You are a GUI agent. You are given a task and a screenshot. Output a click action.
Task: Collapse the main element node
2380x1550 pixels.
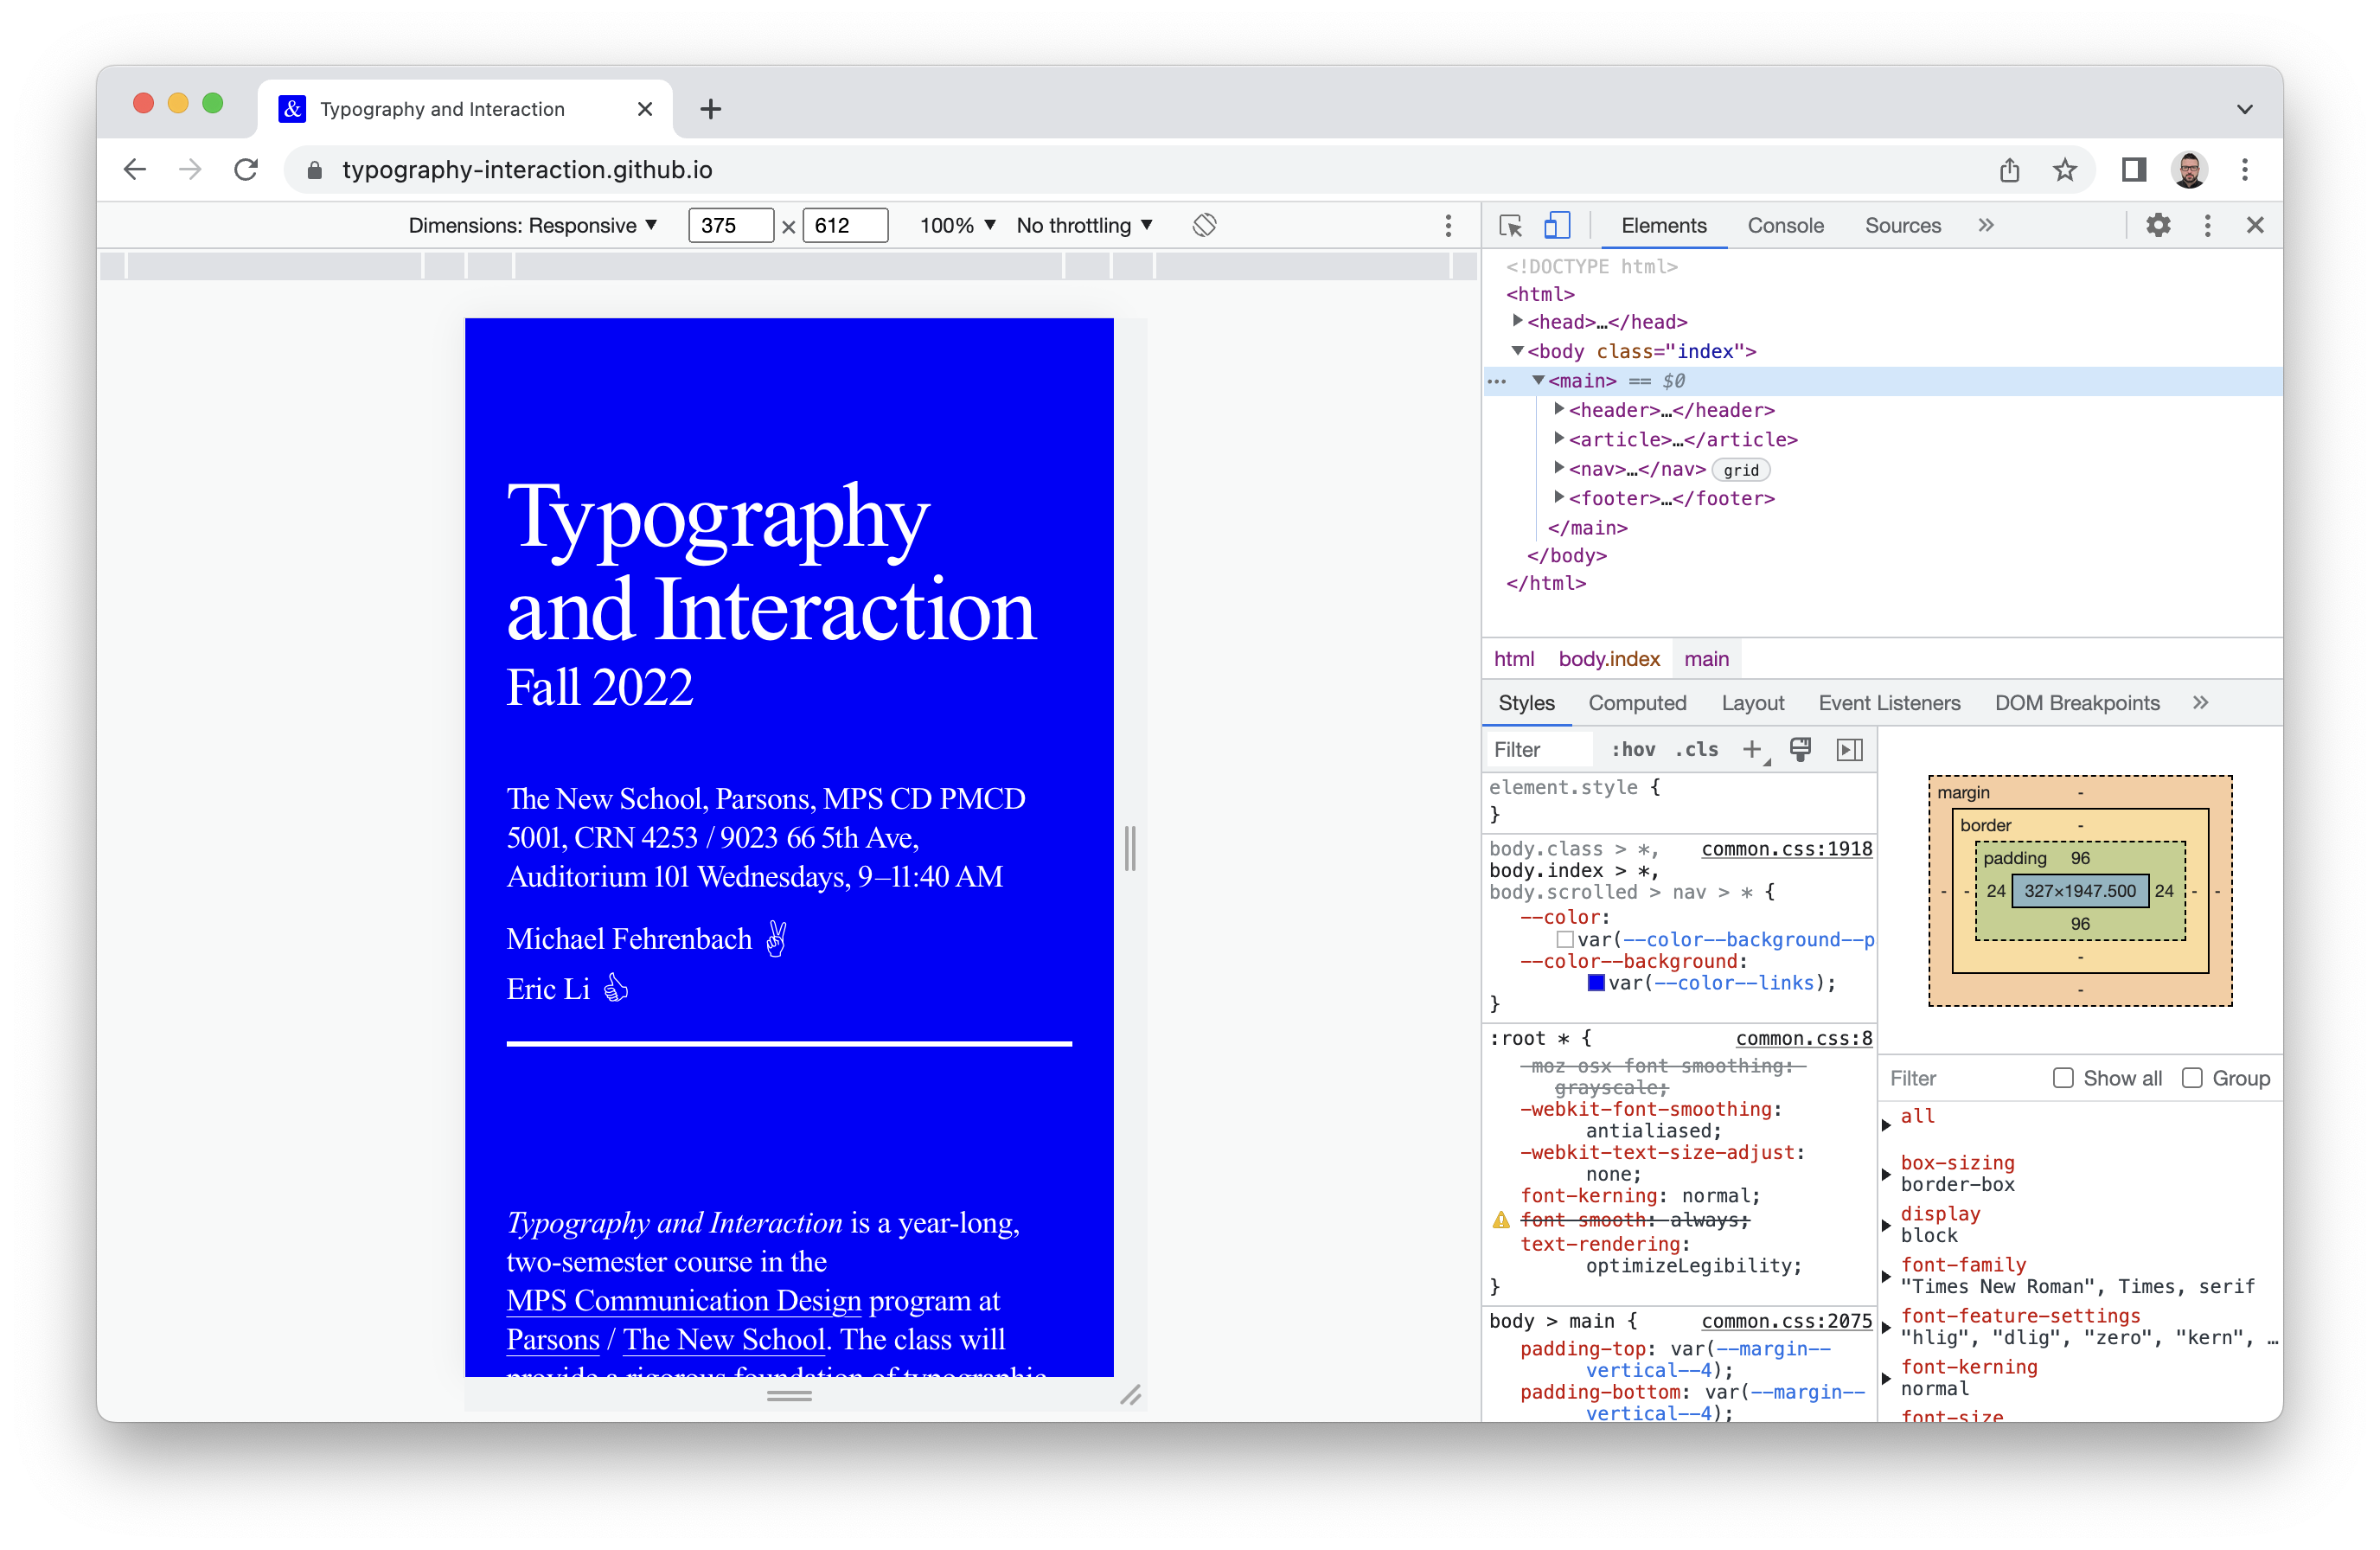click(1538, 380)
